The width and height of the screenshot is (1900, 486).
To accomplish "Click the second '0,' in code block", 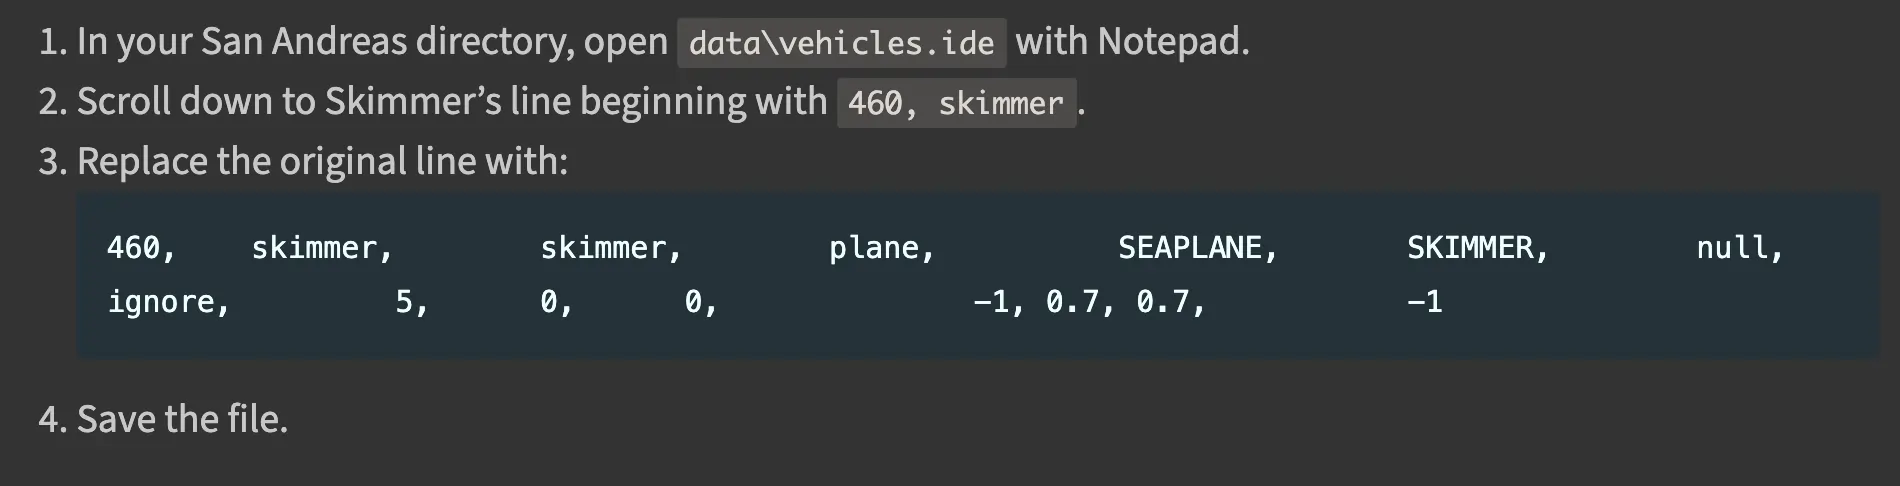I will click(701, 301).
